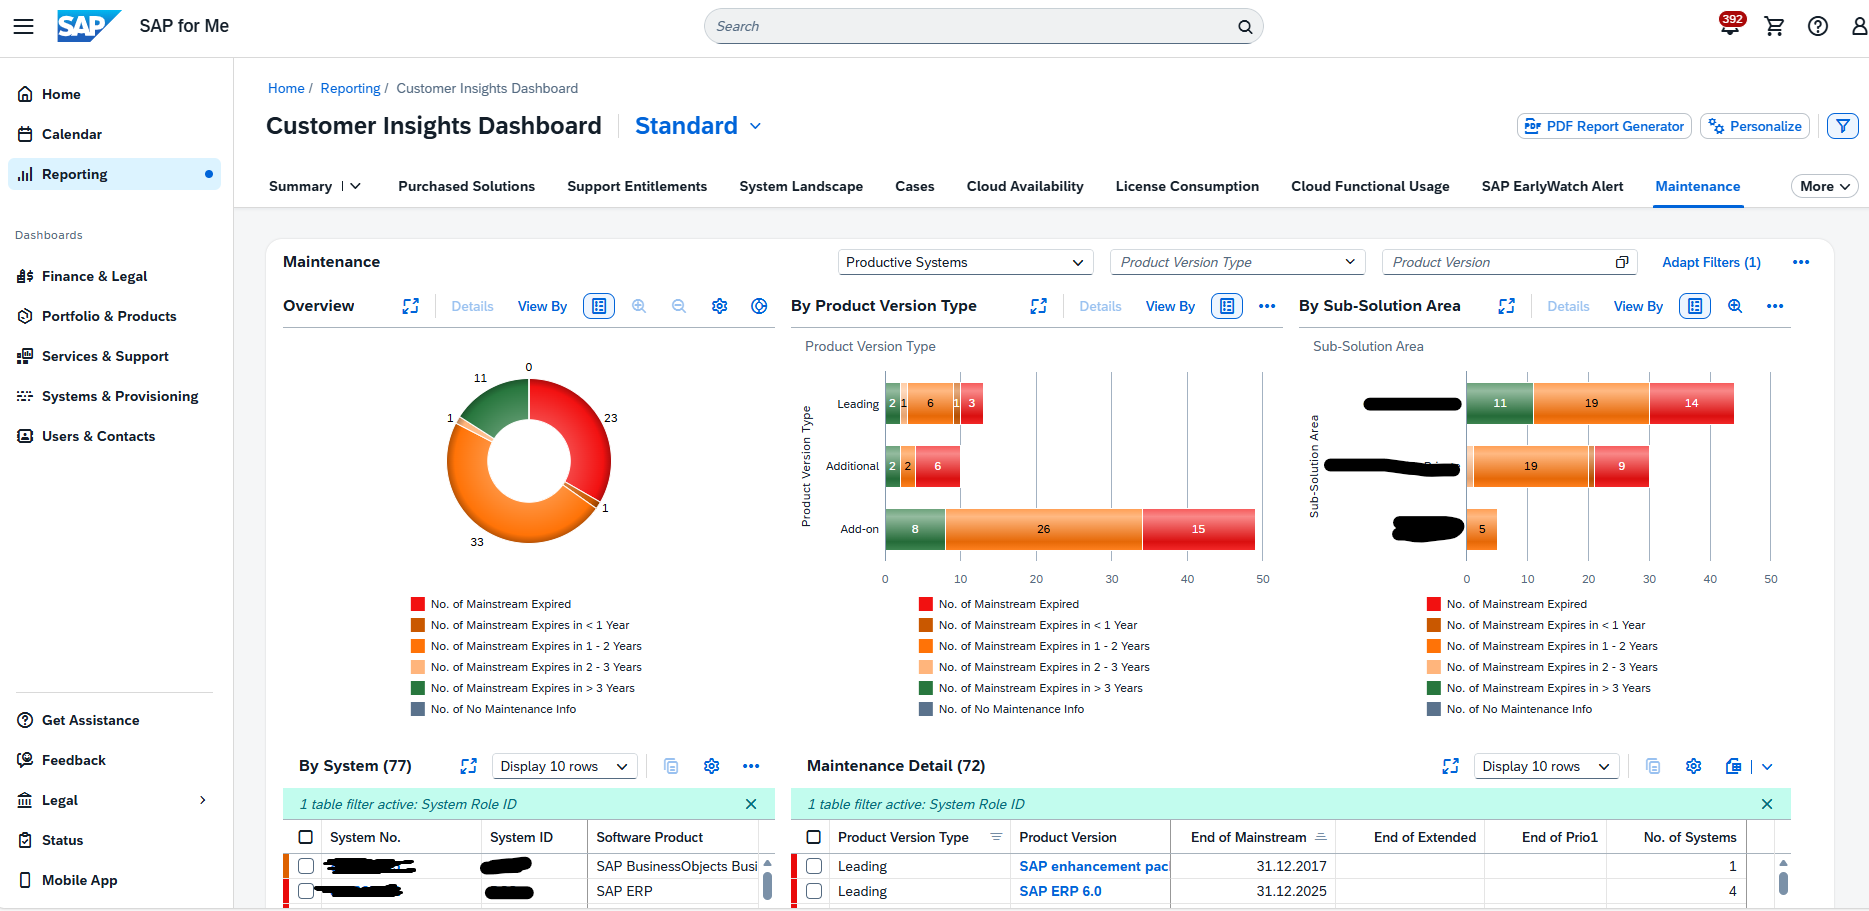This screenshot has width=1869, height=911.
Task: Expand the Product Version Type filter dropdown
Action: pyautogui.click(x=1237, y=262)
